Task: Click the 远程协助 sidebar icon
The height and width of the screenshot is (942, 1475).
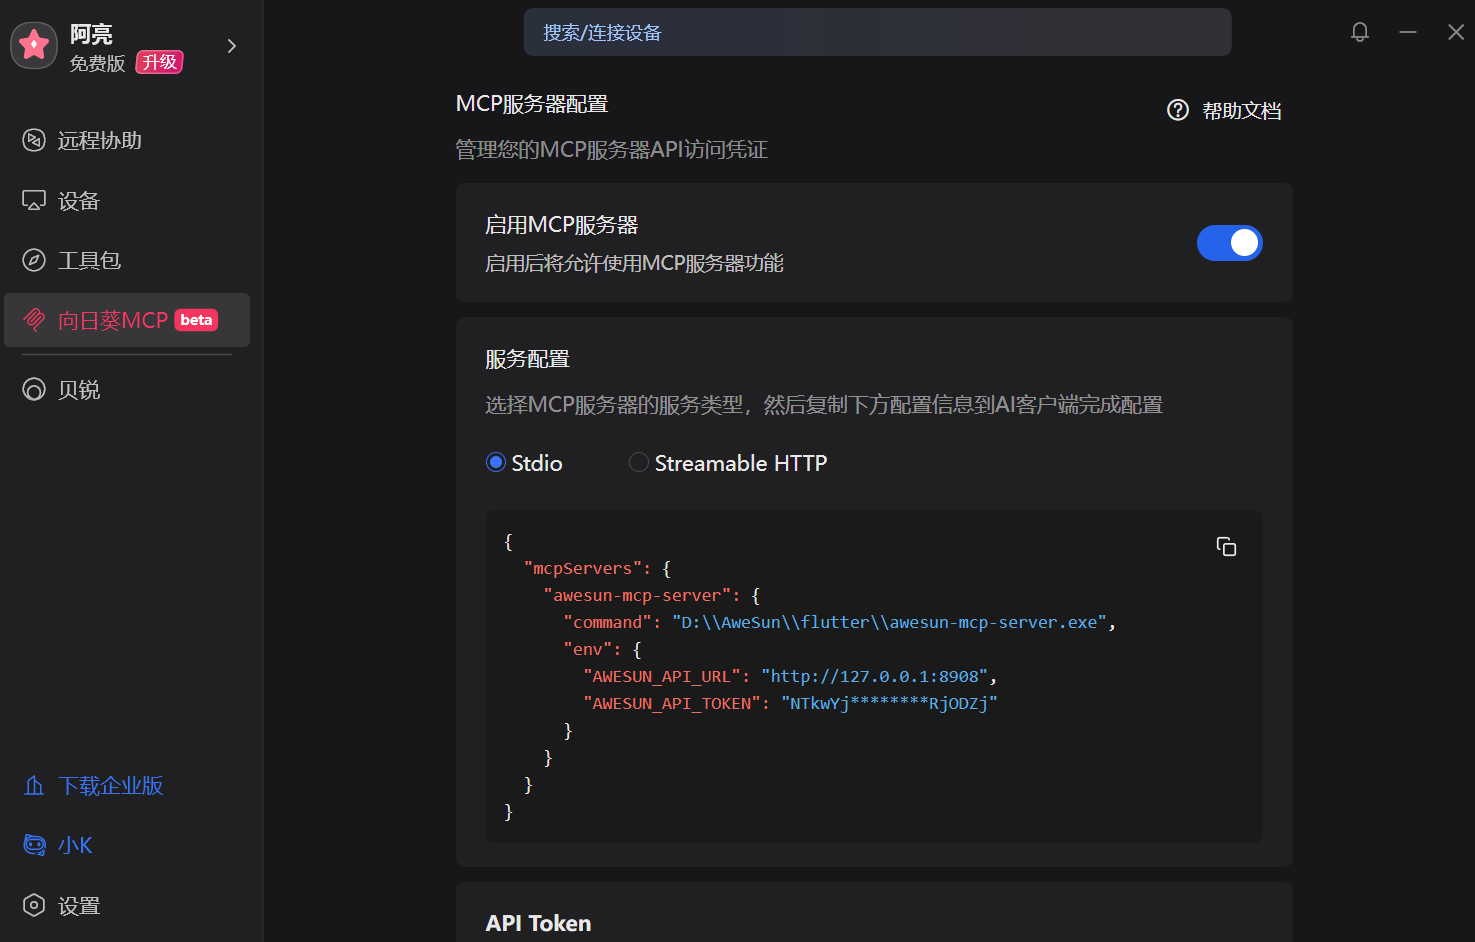Action: (34, 140)
